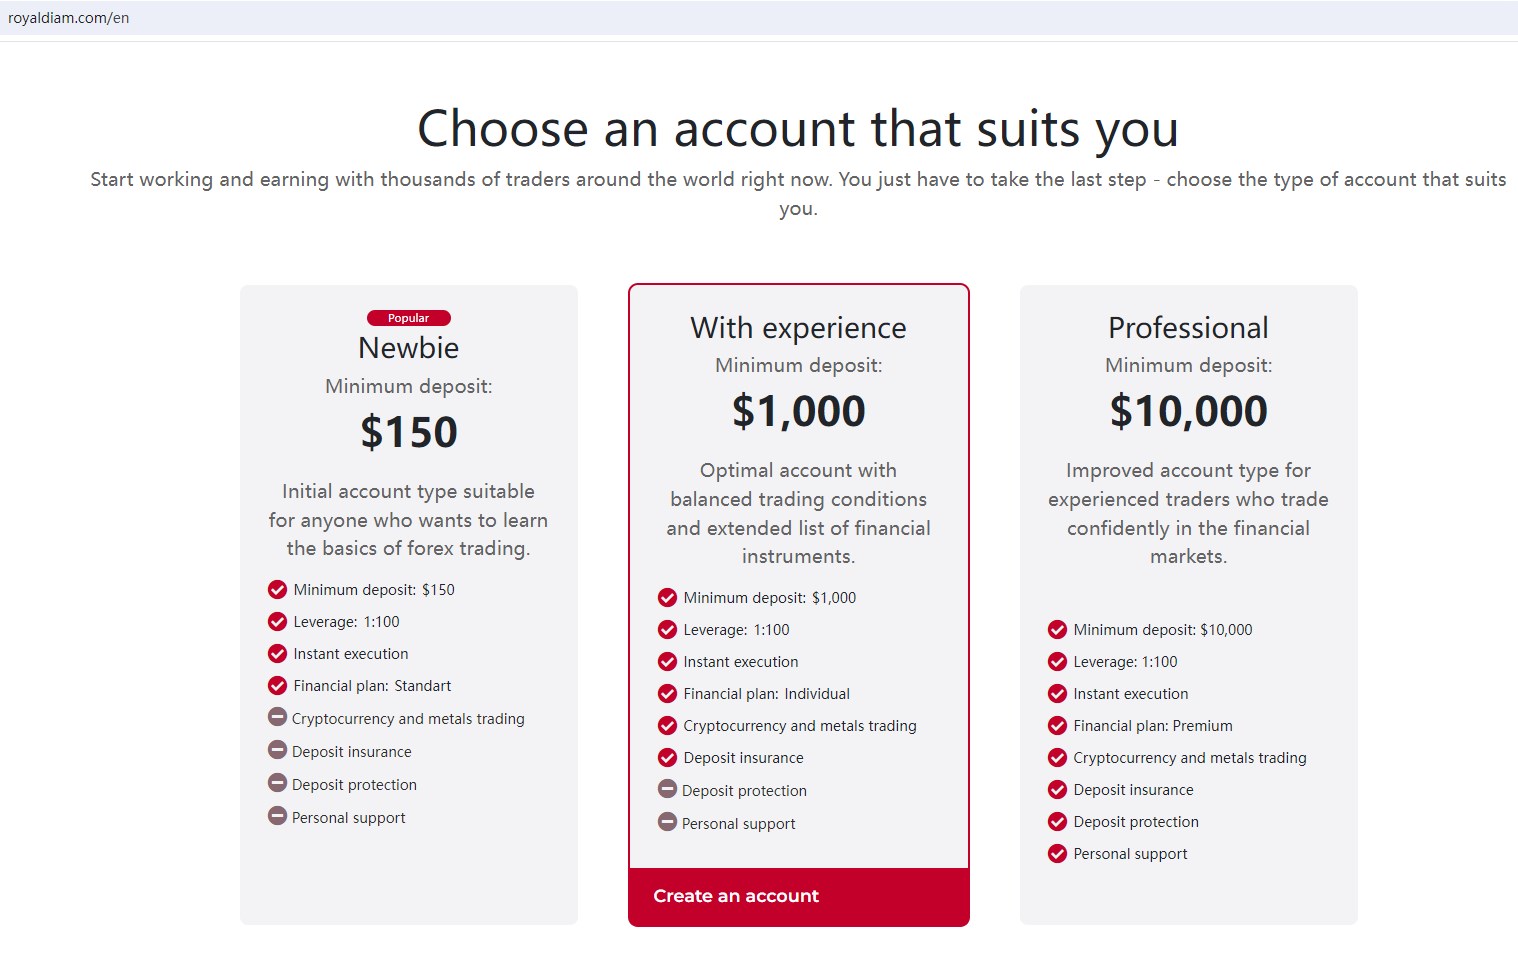The image size is (1518, 959).
Task: Click checkmark next to With experience Deposit insurance
Action: 668,758
